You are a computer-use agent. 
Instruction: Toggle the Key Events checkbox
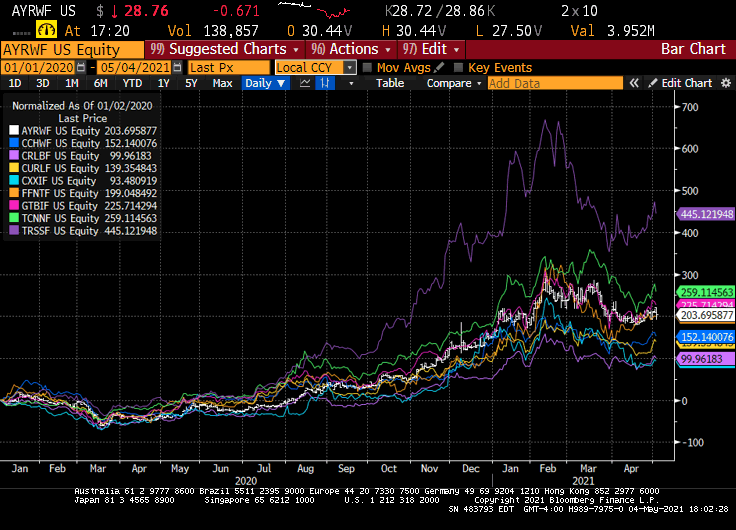[x=459, y=68]
